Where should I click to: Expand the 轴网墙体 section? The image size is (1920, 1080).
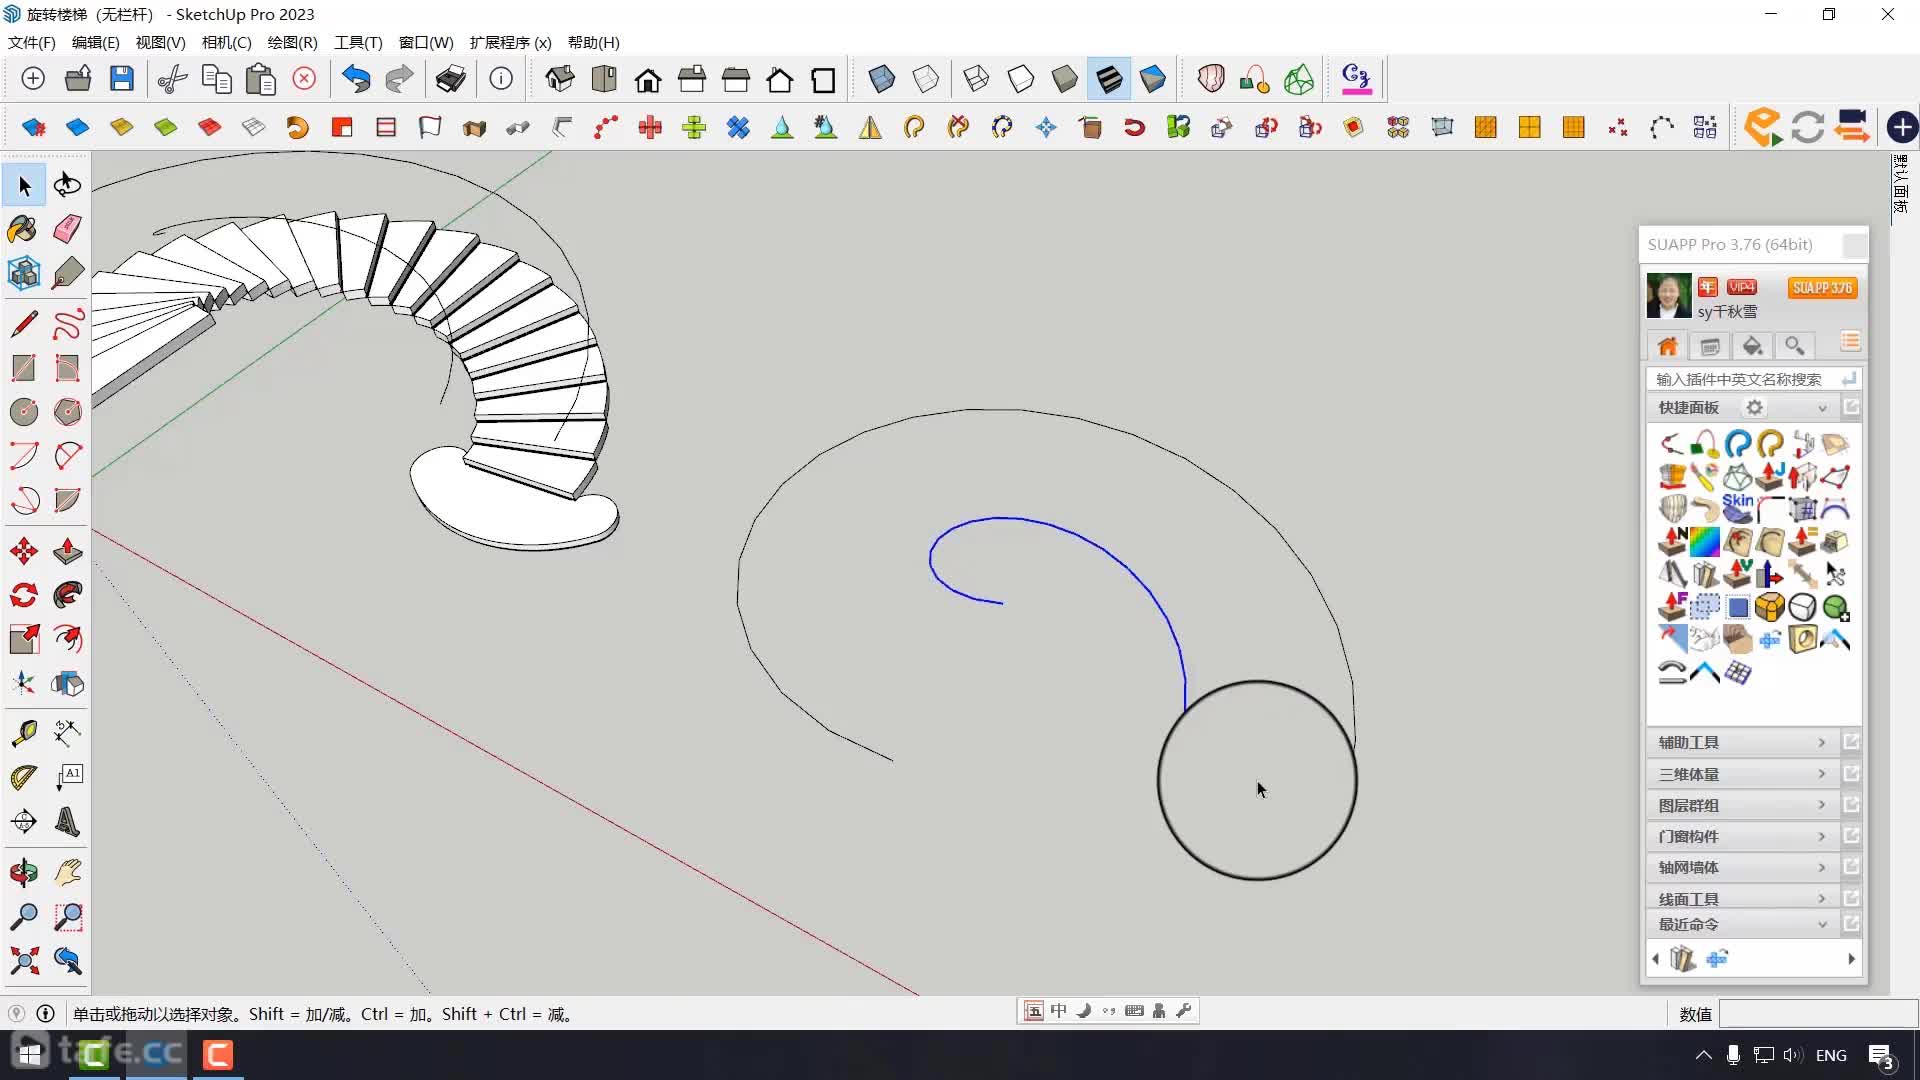tap(1742, 867)
